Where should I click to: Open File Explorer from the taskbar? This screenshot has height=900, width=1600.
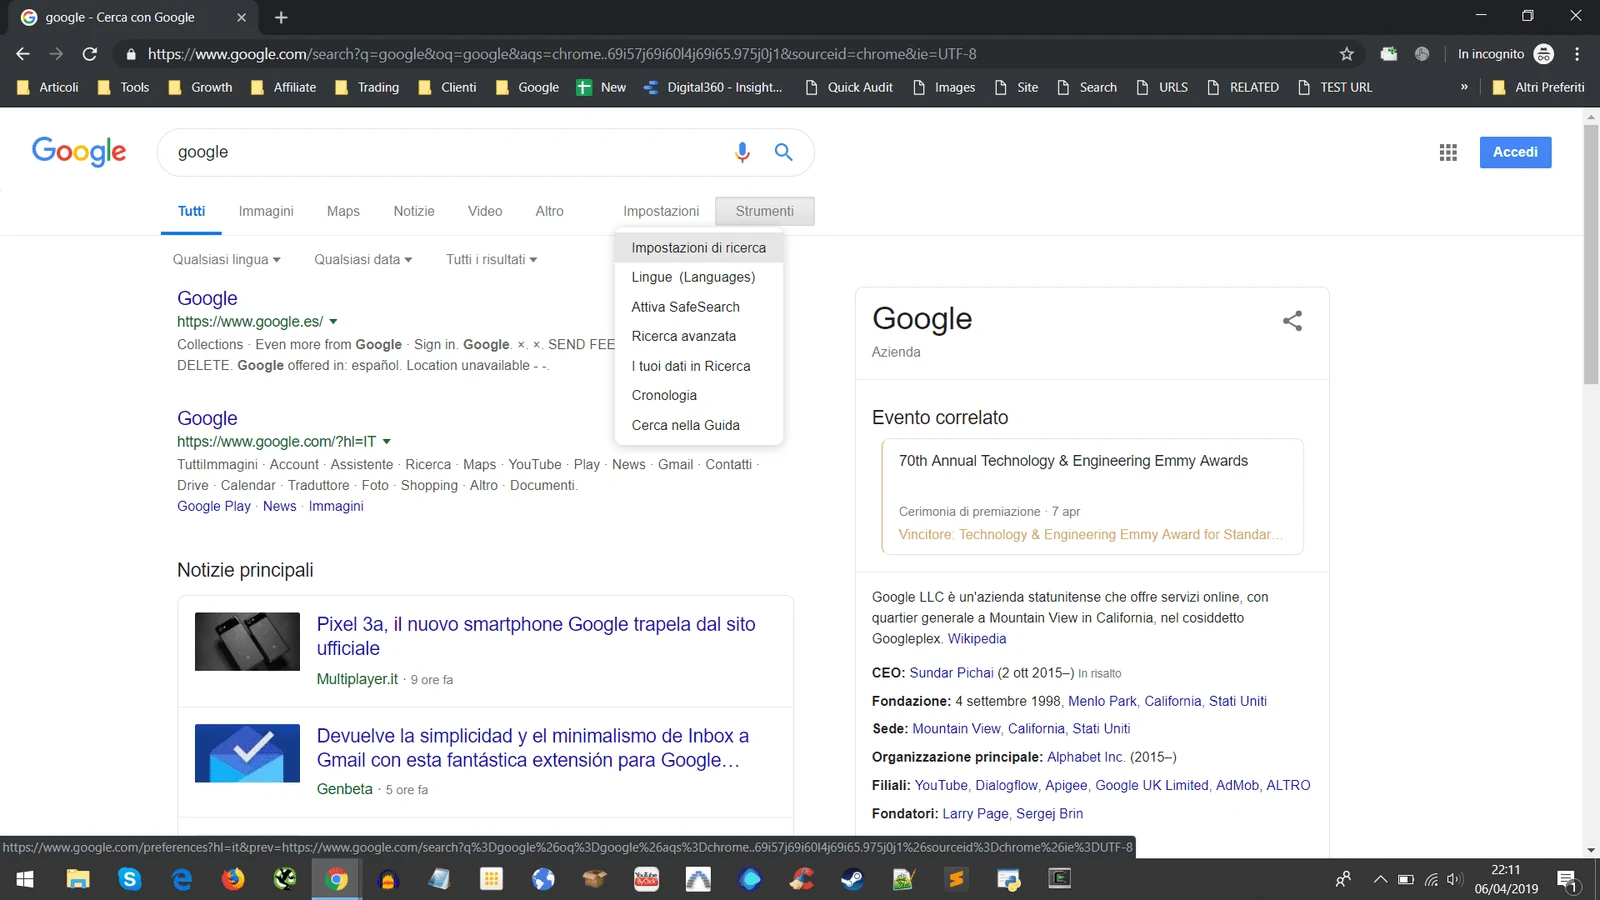pyautogui.click(x=77, y=879)
